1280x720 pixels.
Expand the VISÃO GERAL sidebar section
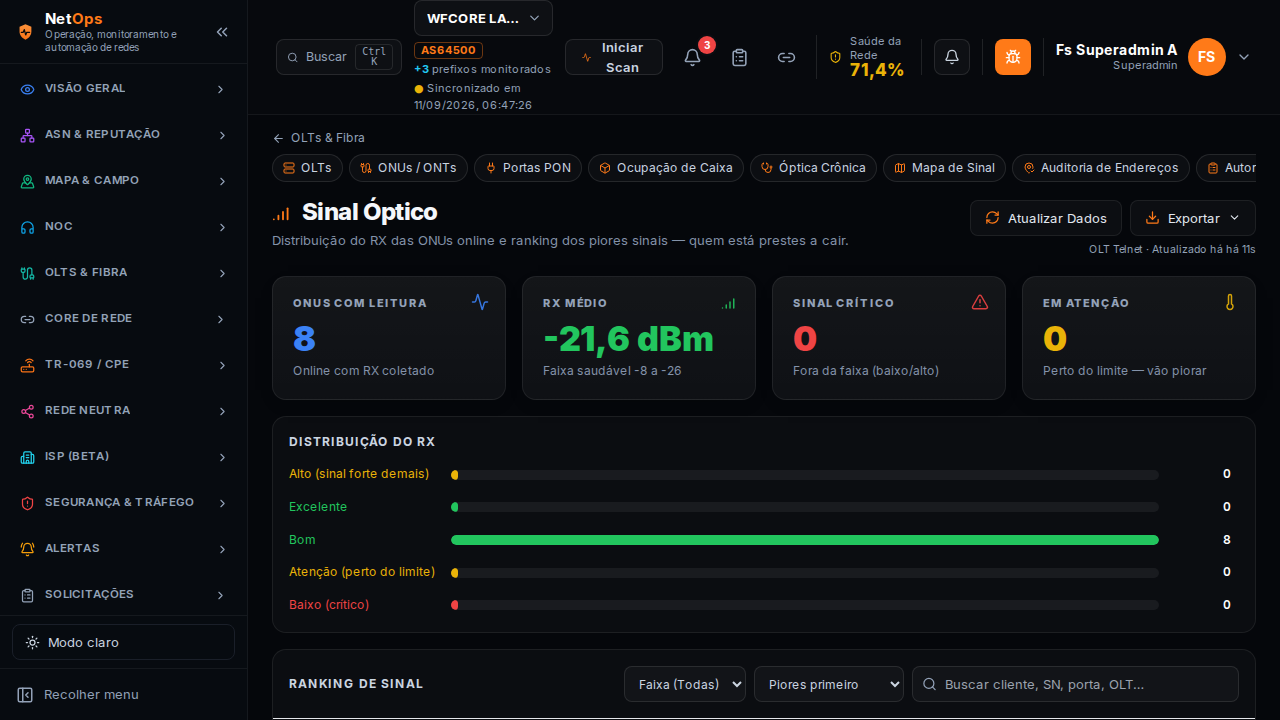click(x=123, y=89)
